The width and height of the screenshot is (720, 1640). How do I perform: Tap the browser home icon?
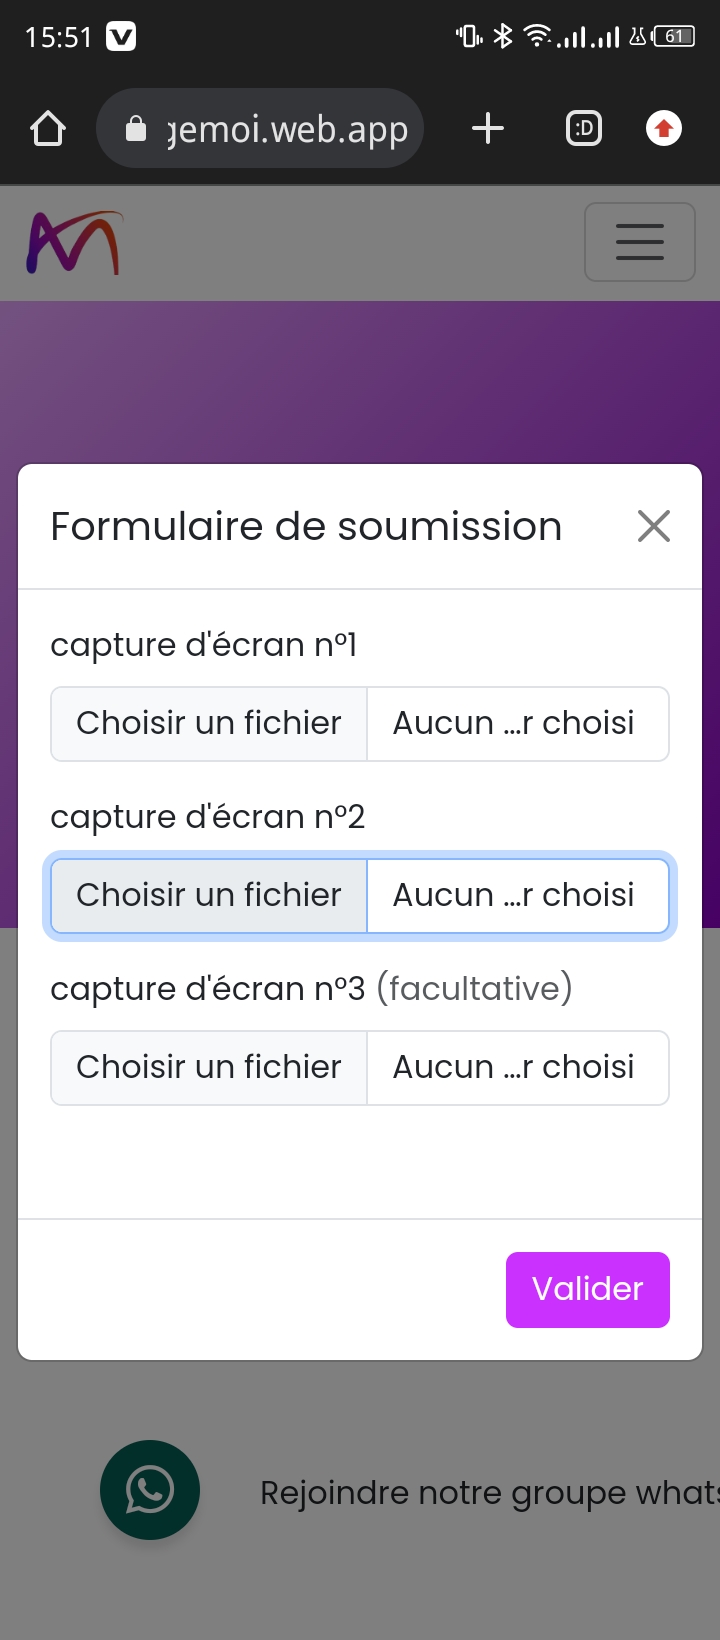click(48, 129)
